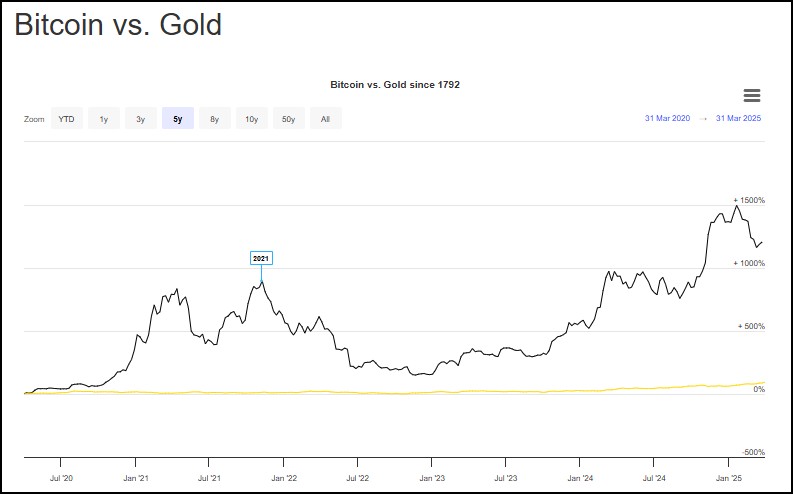Switch zoom range to 3y
This screenshot has height=494, width=793.
(141, 119)
